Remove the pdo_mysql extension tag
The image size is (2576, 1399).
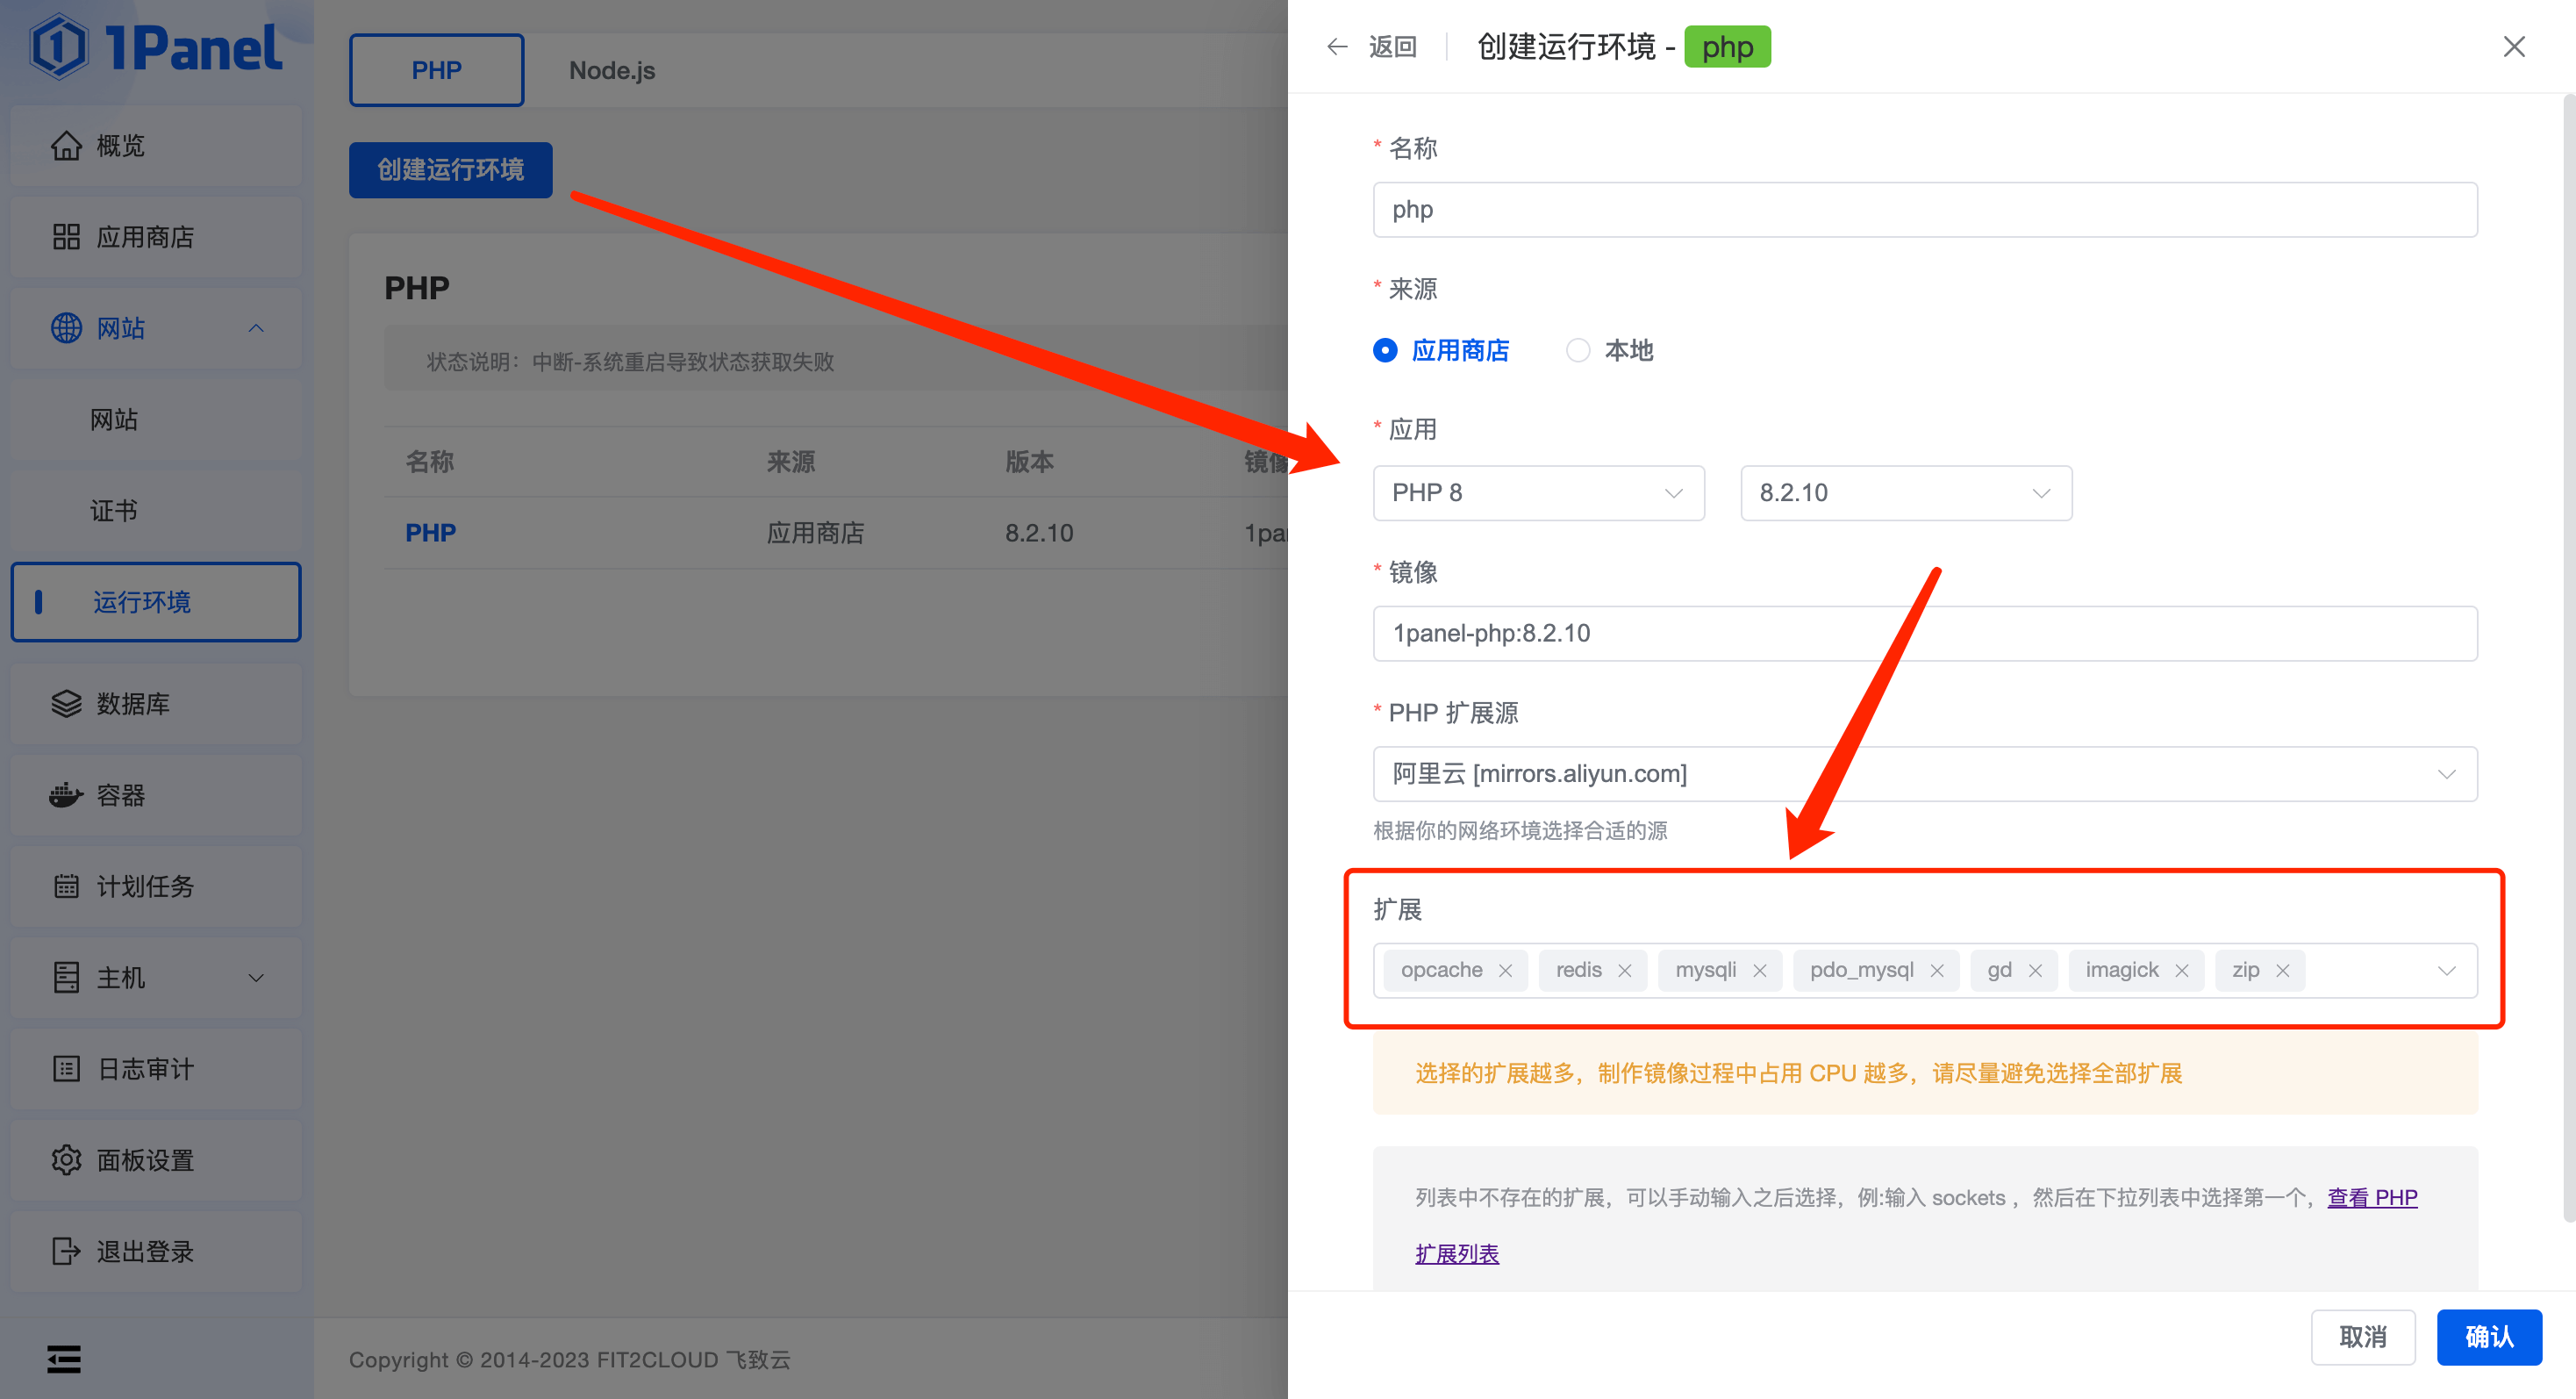pyautogui.click(x=1937, y=971)
